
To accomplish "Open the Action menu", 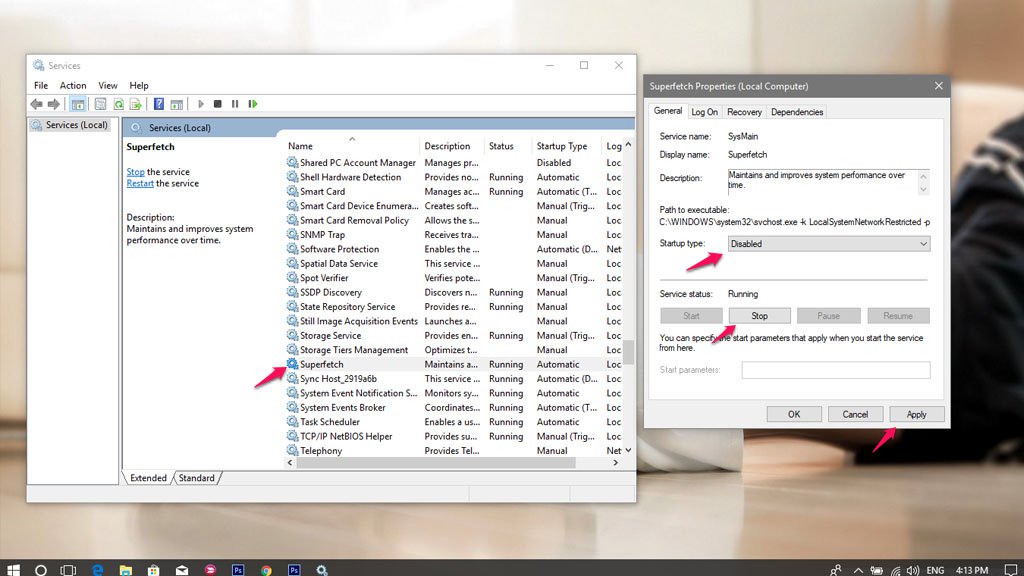I will tap(72, 86).
